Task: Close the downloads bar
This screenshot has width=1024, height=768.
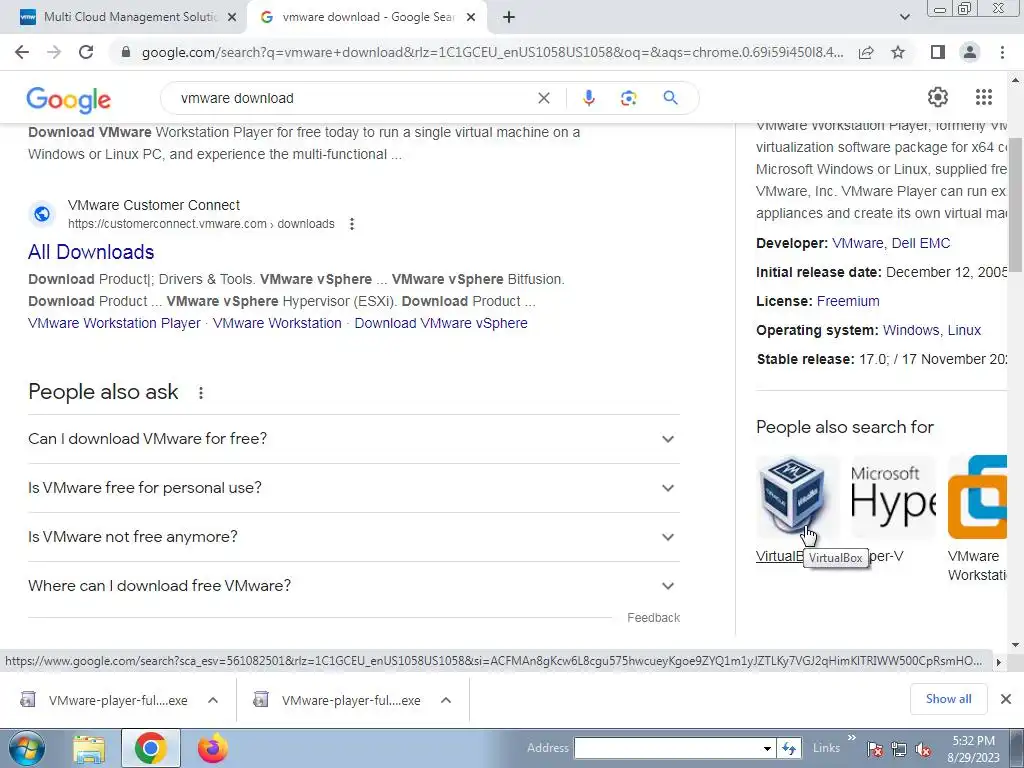Action: pos(1006,699)
